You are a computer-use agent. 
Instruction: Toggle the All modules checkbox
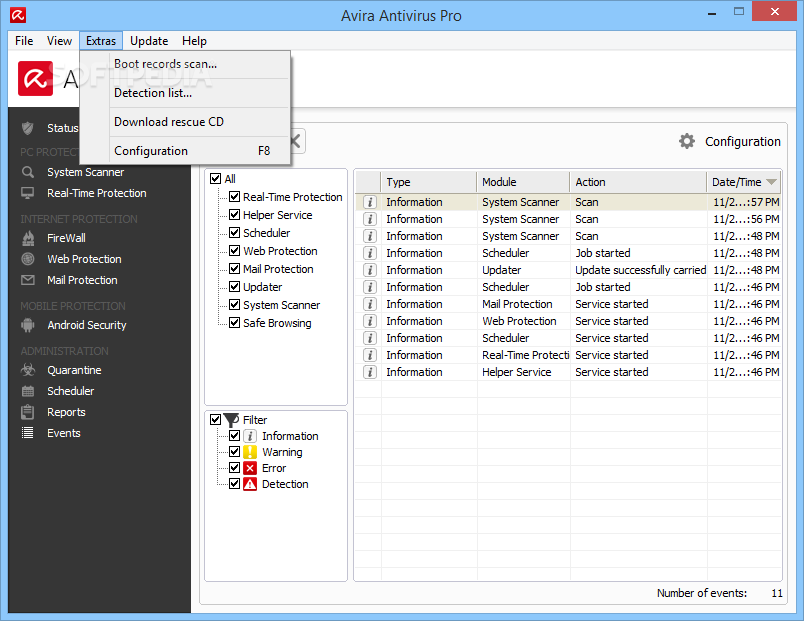215,179
